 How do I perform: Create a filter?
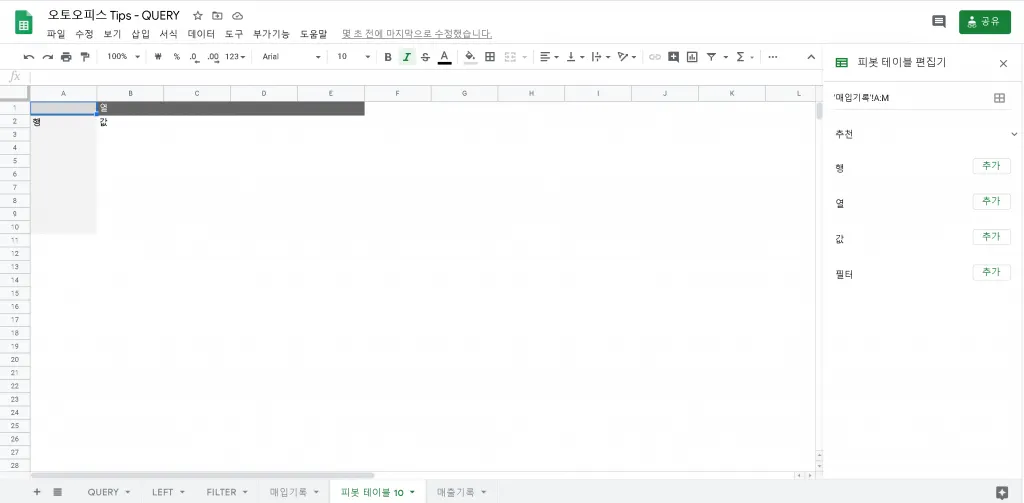click(711, 57)
